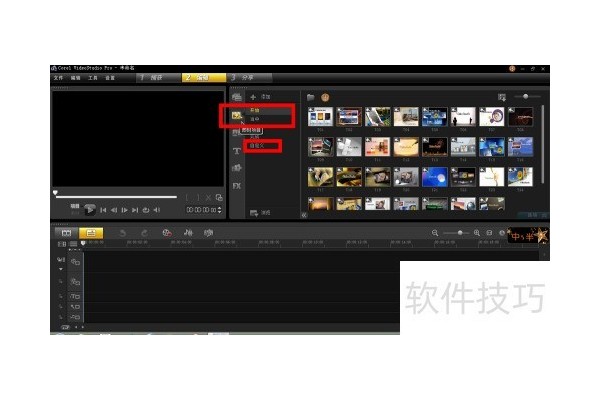Set the mark-out bracket in player
This screenshot has width=600, height=400.
click(198, 198)
